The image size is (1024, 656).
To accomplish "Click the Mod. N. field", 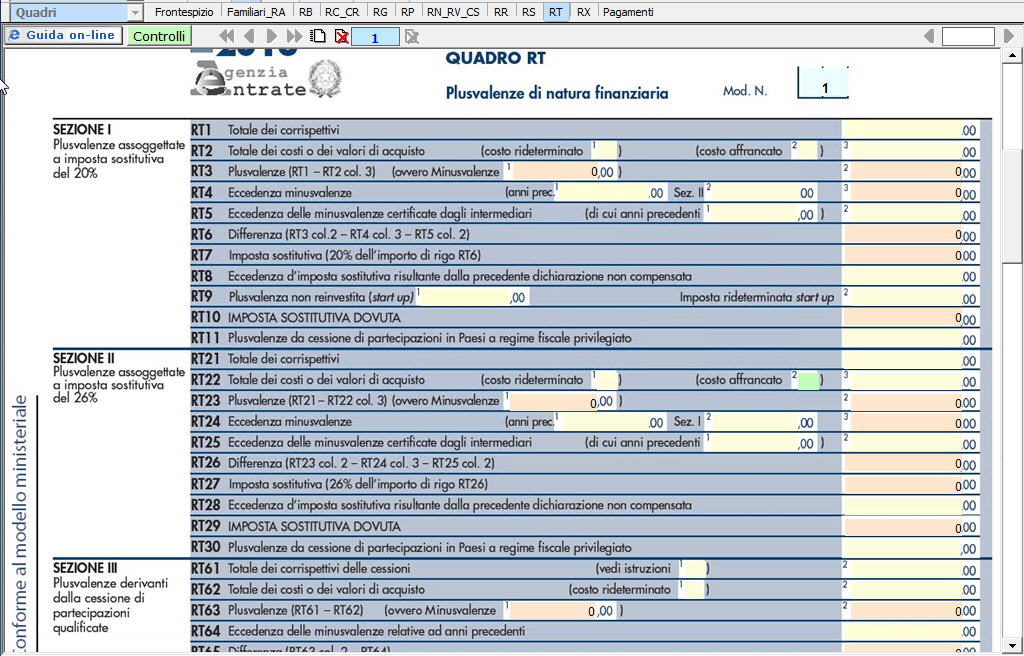I will coord(823,85).
